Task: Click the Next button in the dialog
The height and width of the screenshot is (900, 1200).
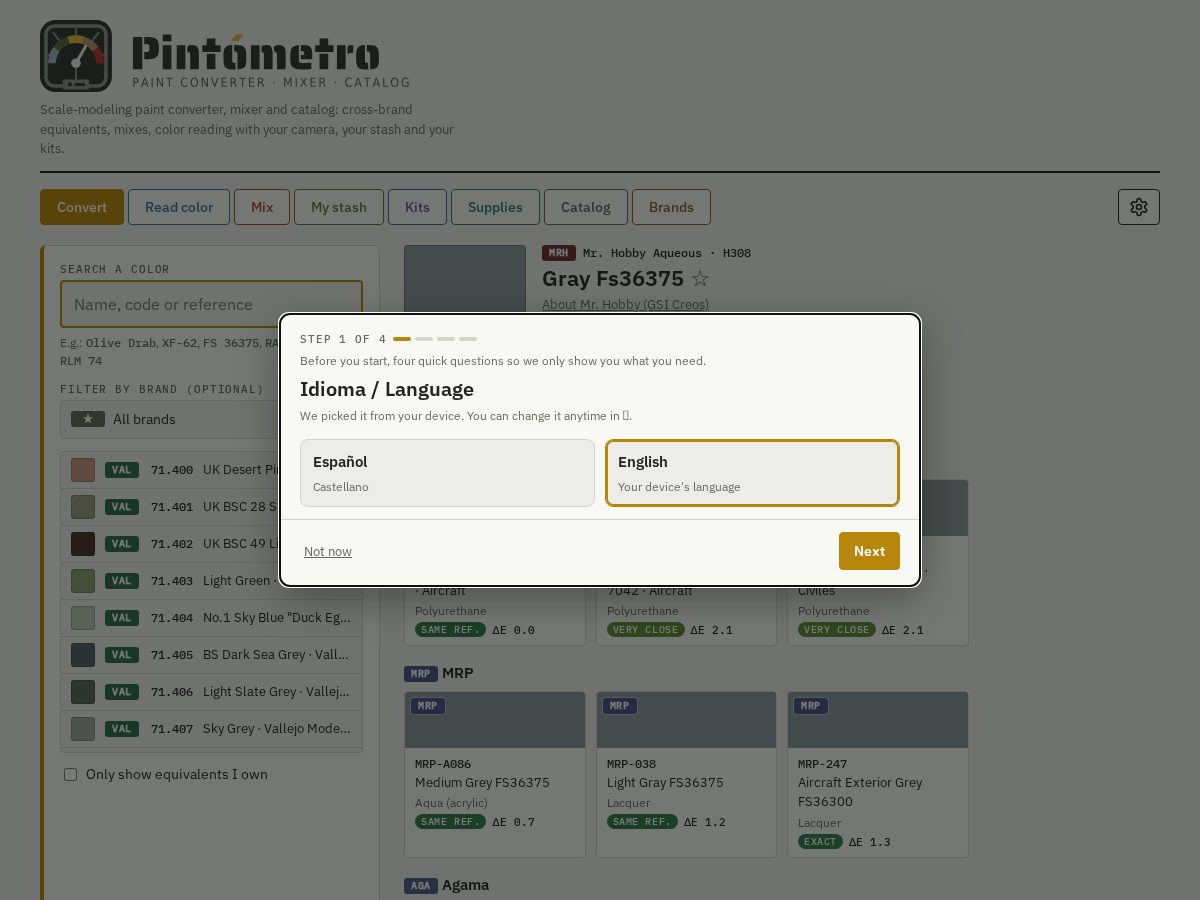Action: click(869, 551)
